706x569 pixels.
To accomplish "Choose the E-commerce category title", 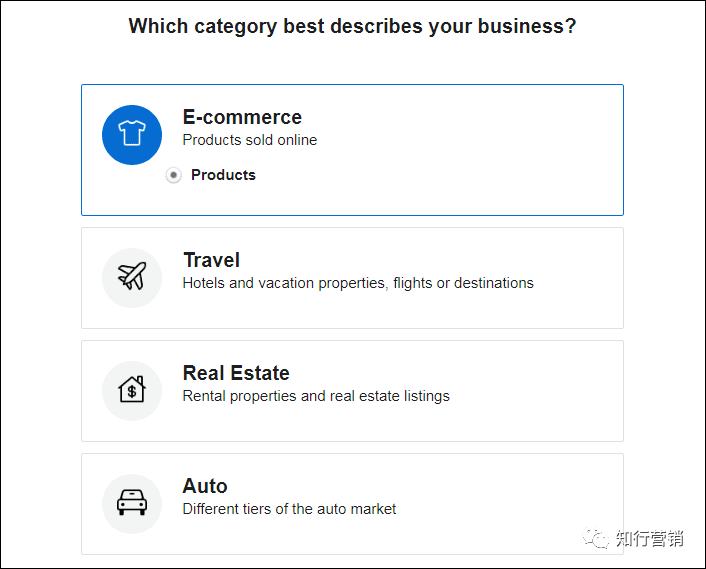I will point(242,117).
